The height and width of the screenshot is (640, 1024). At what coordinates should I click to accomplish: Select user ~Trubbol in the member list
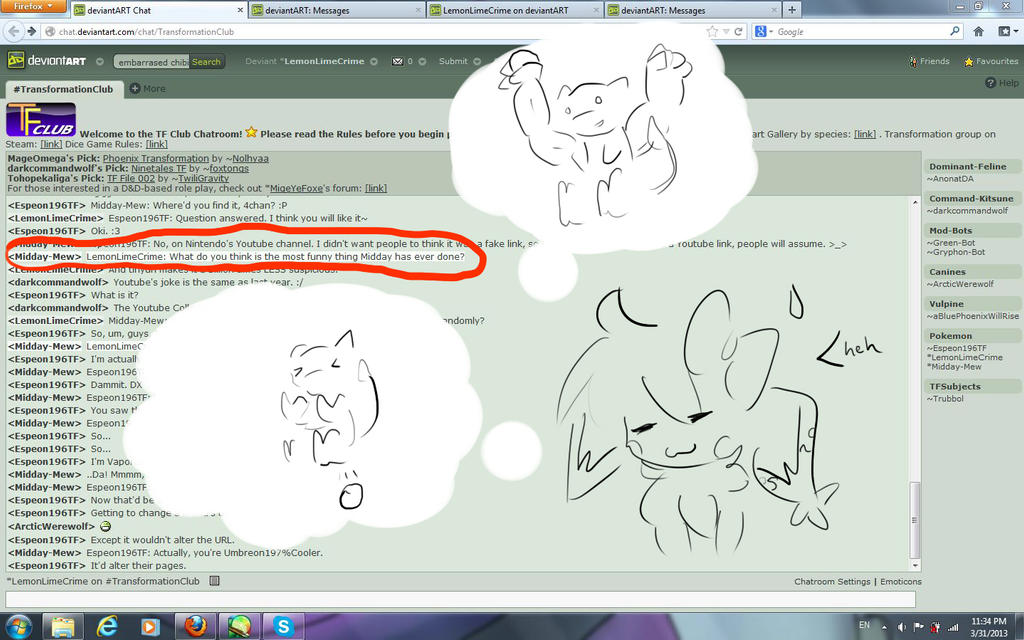(945, 398)
